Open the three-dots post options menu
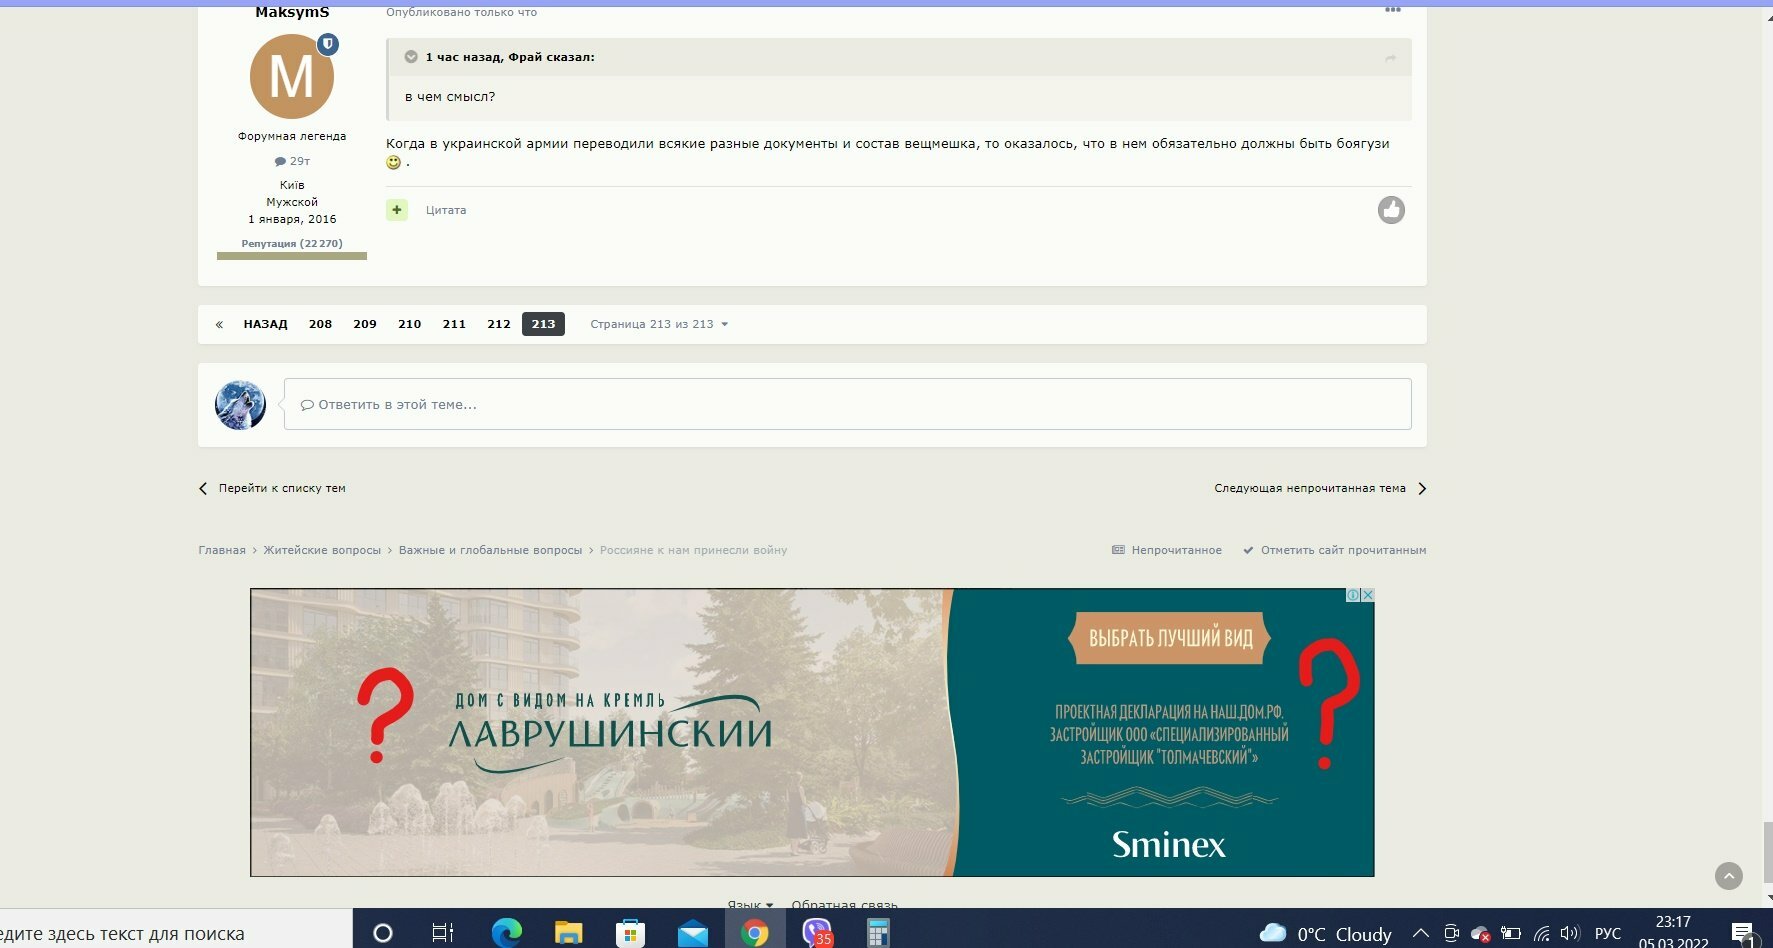This screenshot has height=948, width=1773. (x=1392, y=10)
